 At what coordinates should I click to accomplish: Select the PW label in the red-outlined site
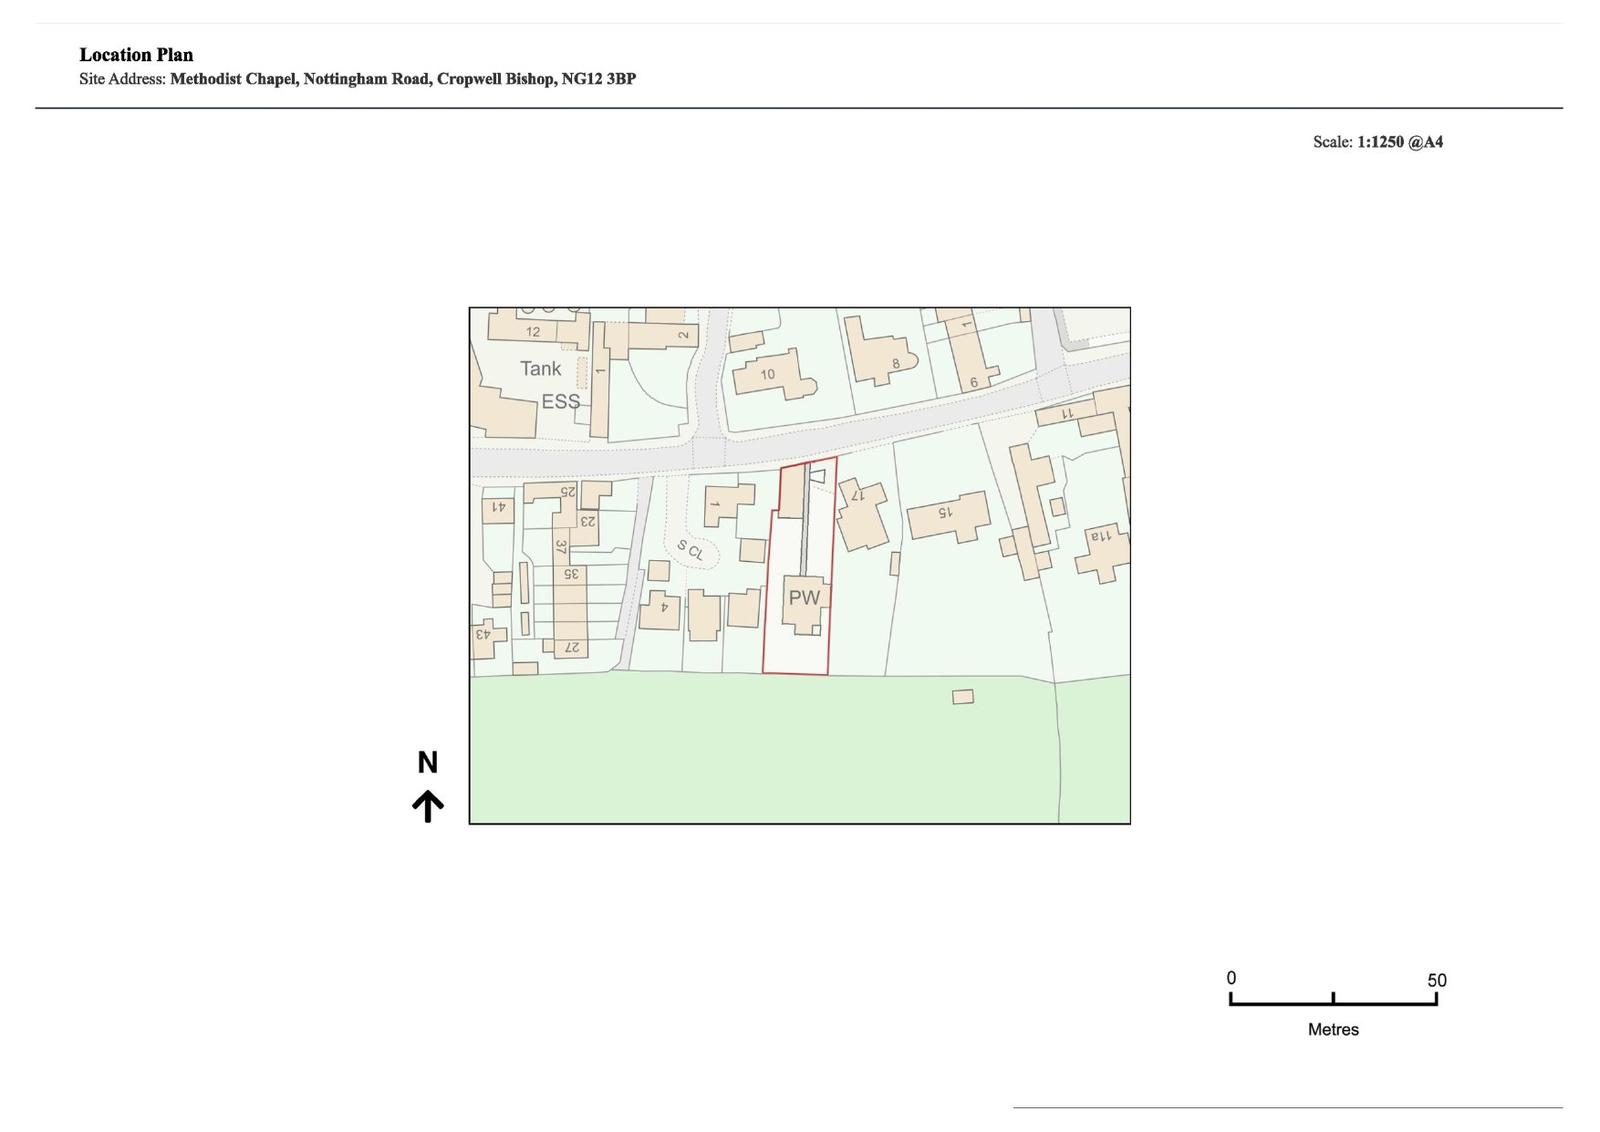point(804,598)
